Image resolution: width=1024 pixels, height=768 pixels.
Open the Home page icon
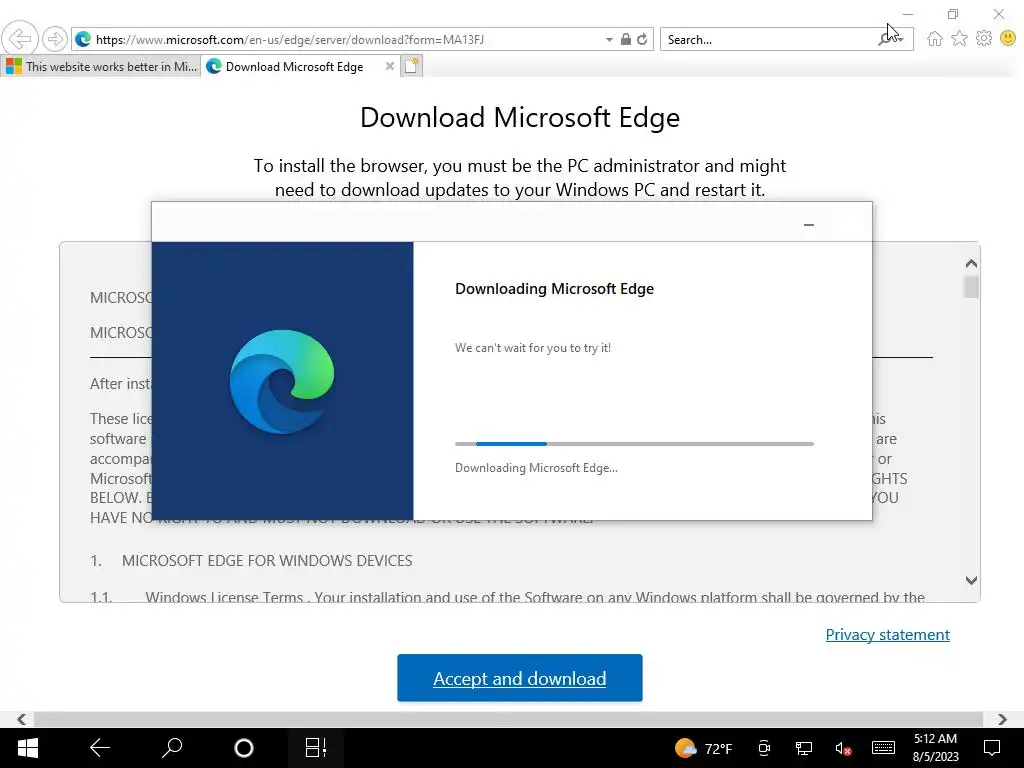tap(935, 39)
